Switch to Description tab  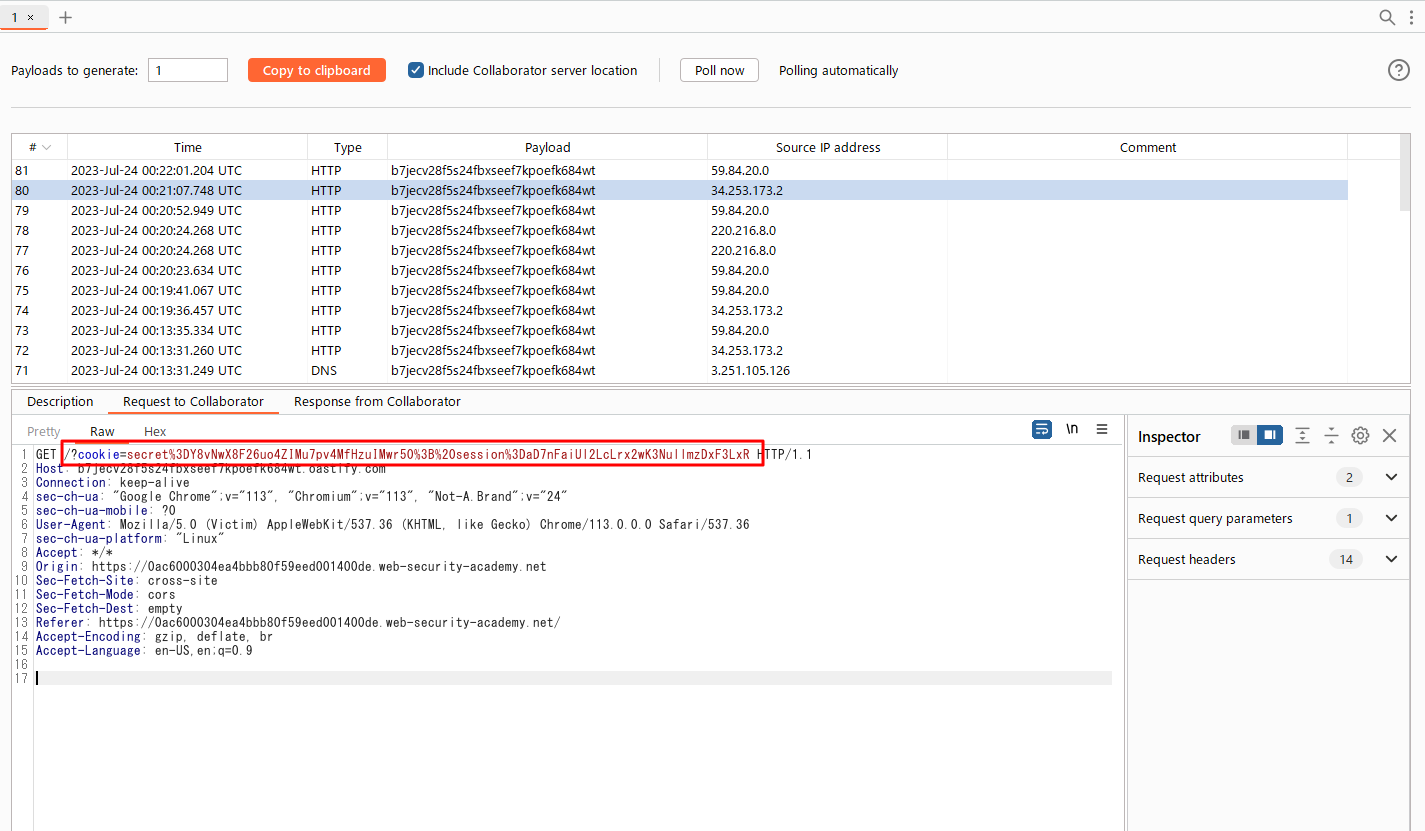[x=60, y=401]
